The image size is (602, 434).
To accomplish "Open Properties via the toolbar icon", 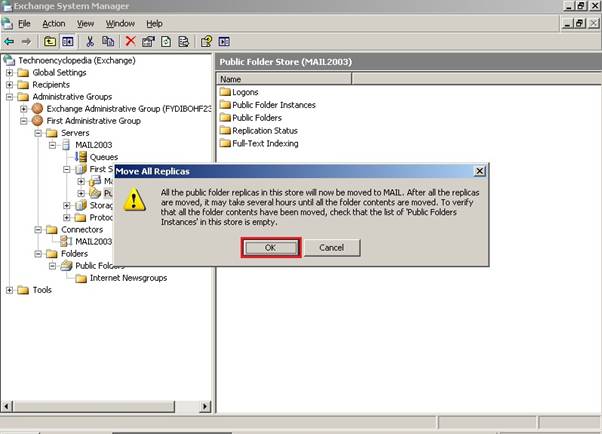I will (148, 41).
